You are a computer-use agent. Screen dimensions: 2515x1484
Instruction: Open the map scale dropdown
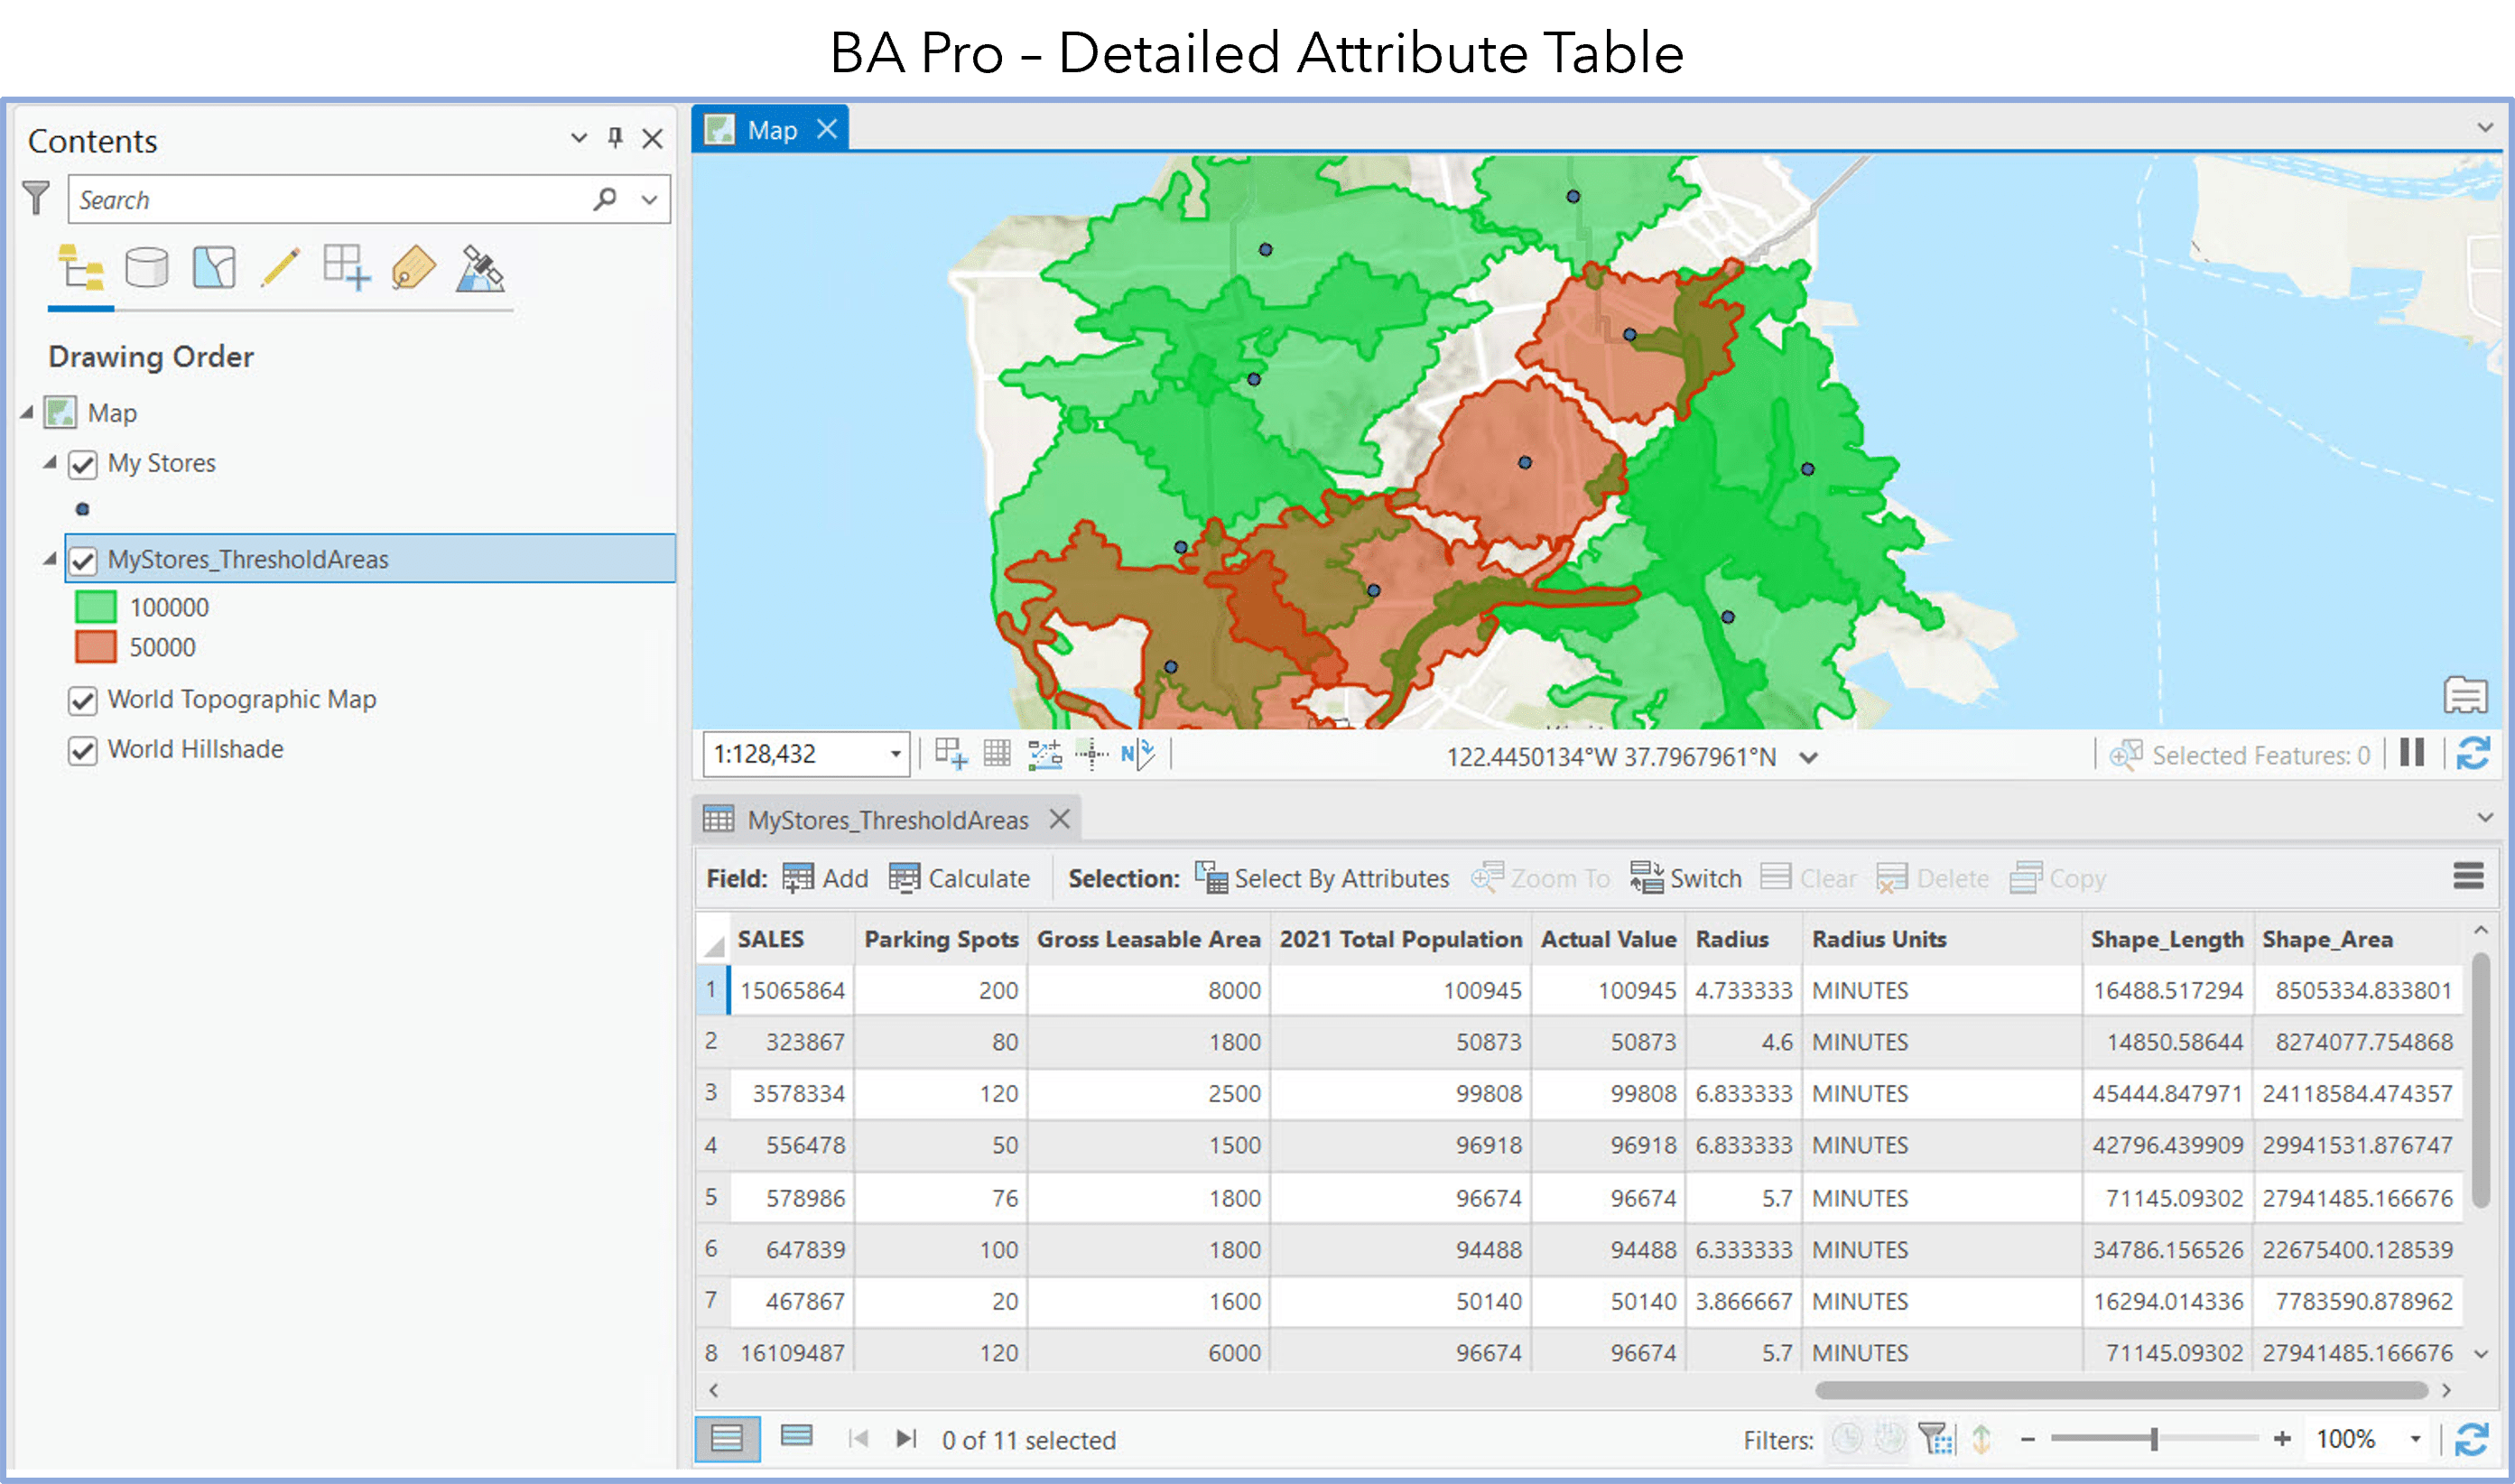point(895,754)
